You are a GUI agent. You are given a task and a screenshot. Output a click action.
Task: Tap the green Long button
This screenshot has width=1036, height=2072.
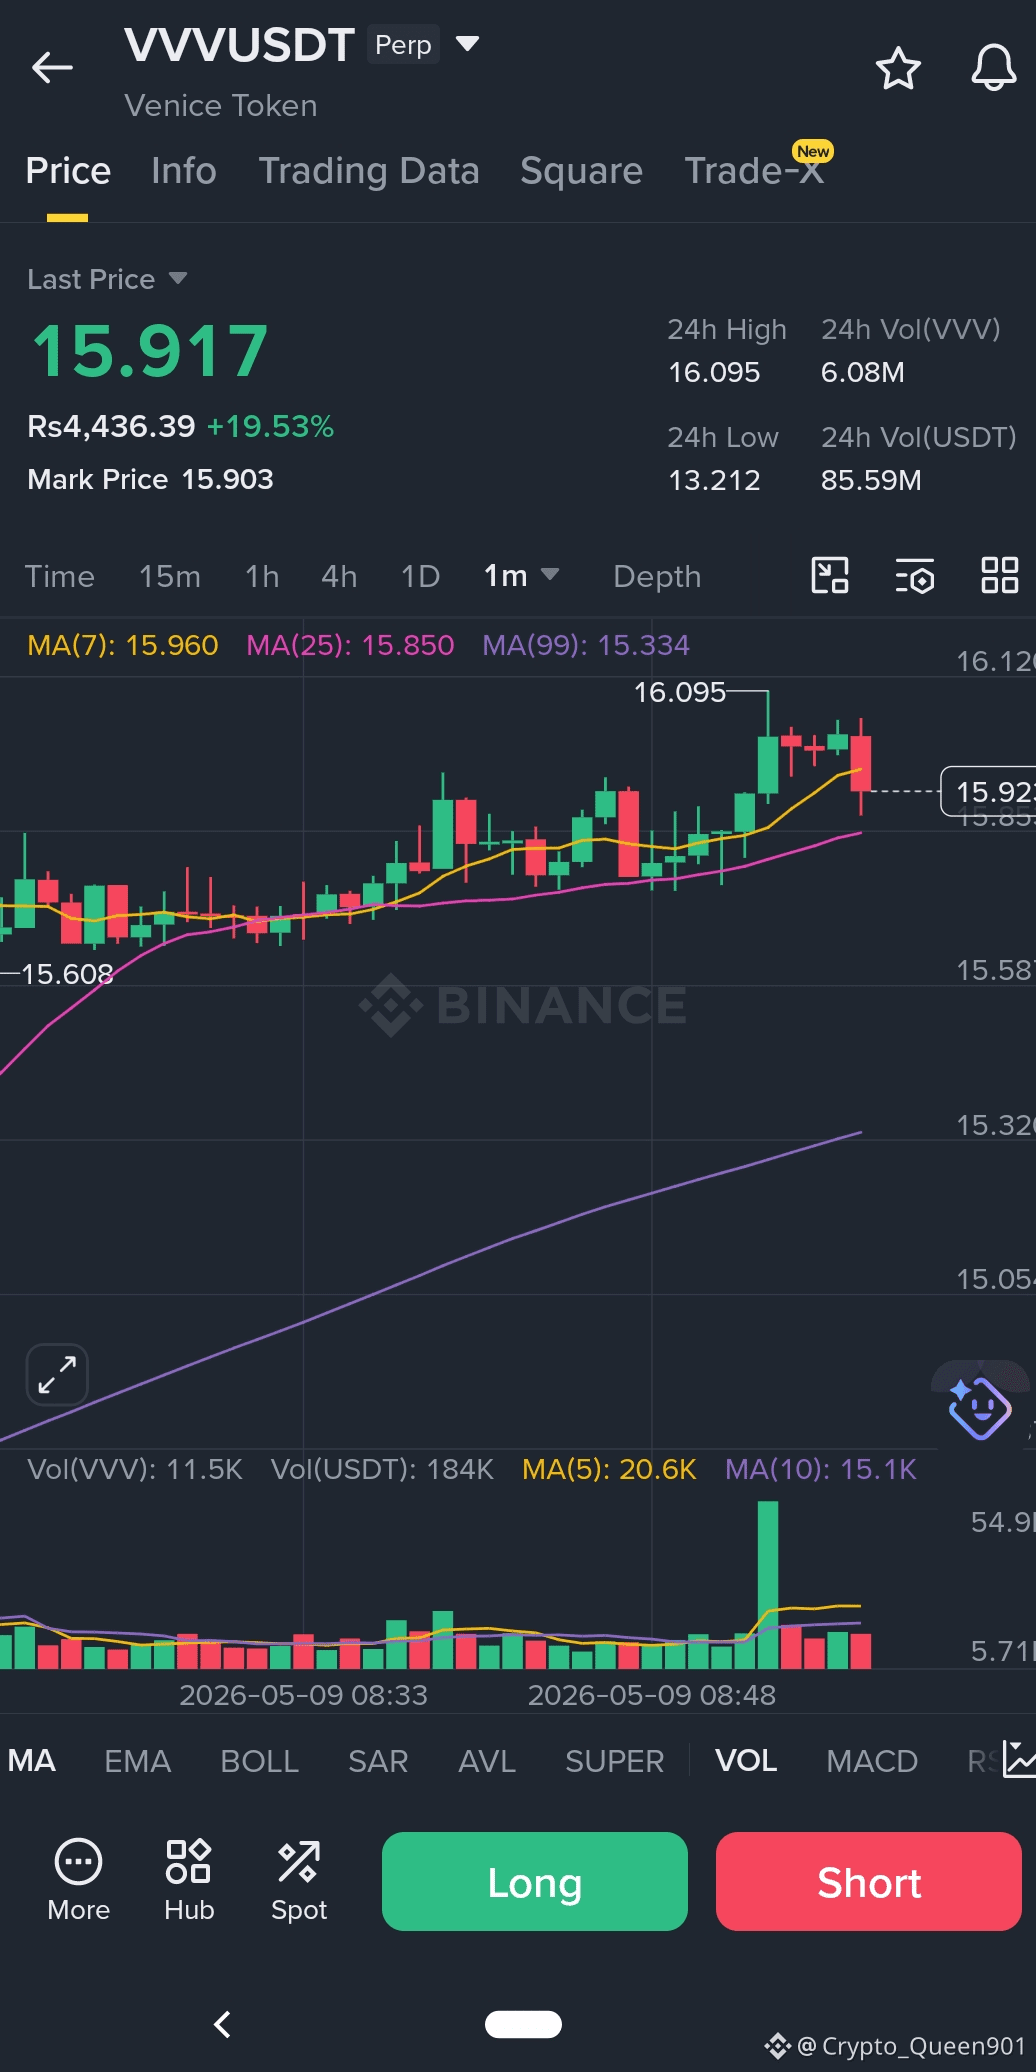535,1882
